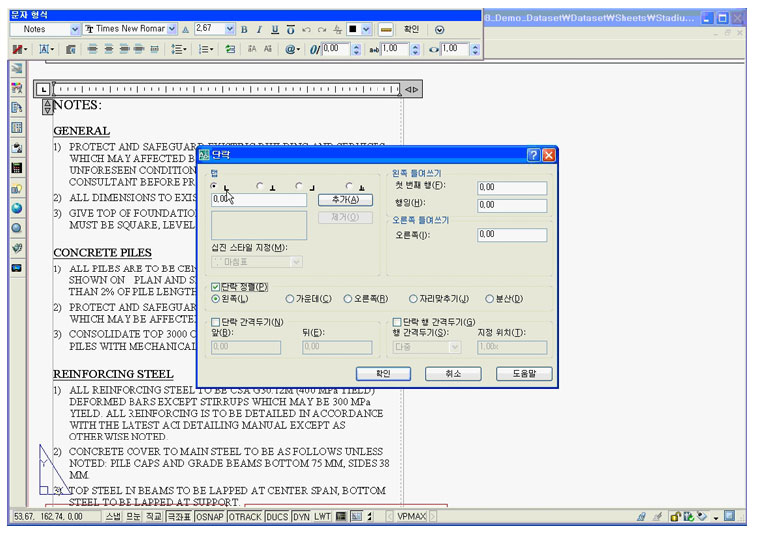Image resolution: width=758 pixels, height=534 pixels.
Task: Click the uppercase conversion icon
Action: point(252,49)
